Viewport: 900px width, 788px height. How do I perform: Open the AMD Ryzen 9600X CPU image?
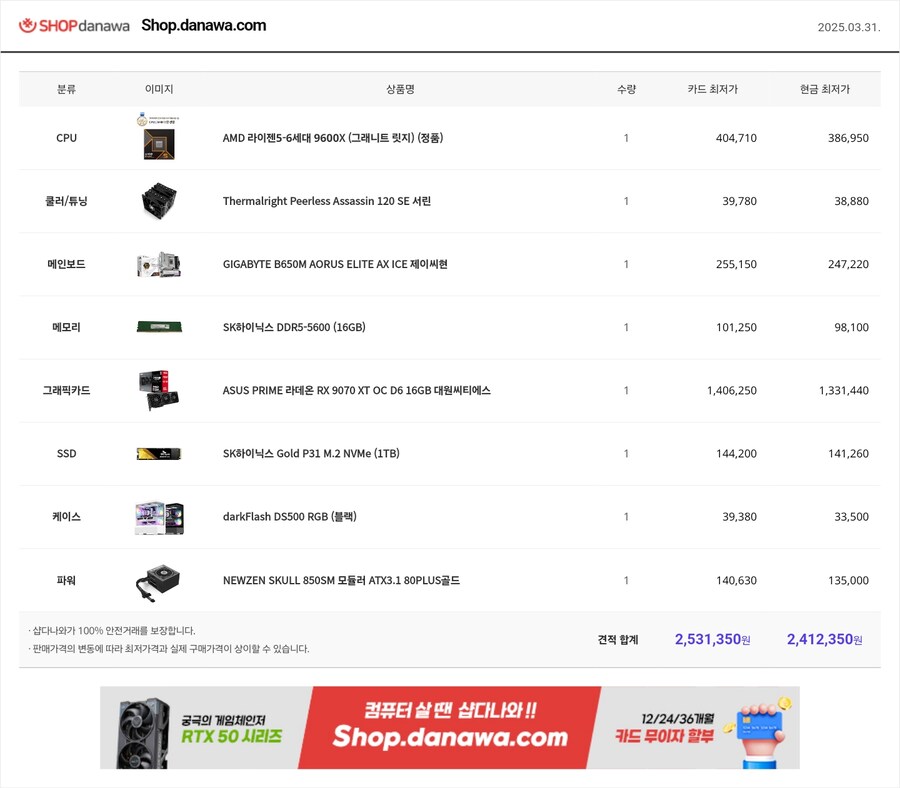[x=159, y=137]
